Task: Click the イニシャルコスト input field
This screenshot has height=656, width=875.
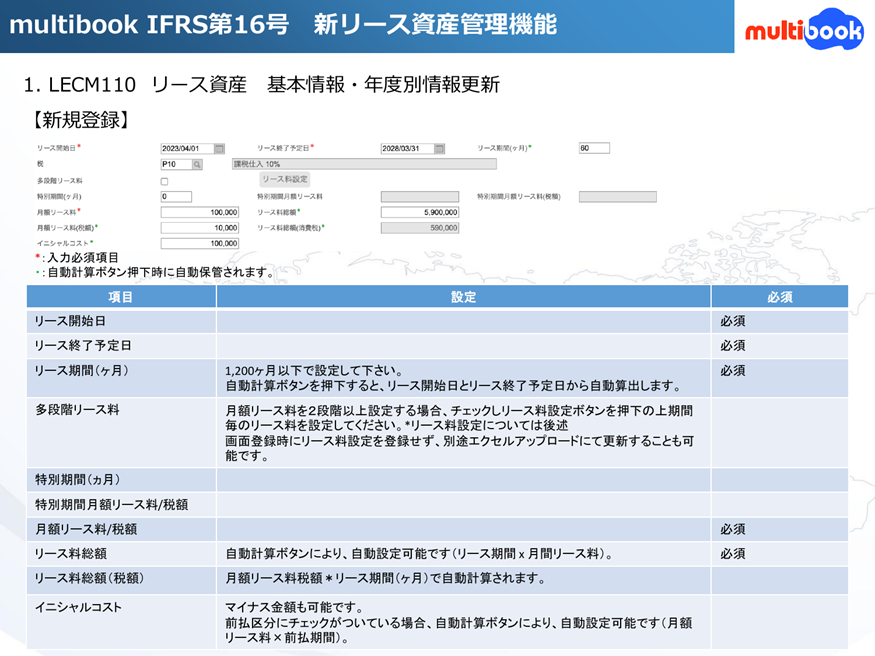Action: [200, 243]
